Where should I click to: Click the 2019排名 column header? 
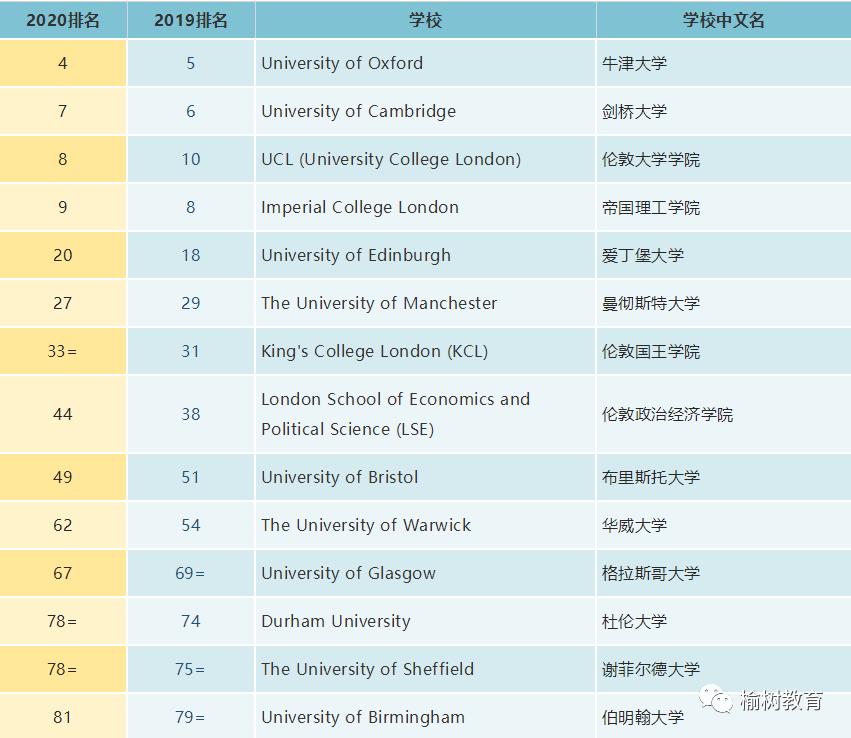[191, 20]
